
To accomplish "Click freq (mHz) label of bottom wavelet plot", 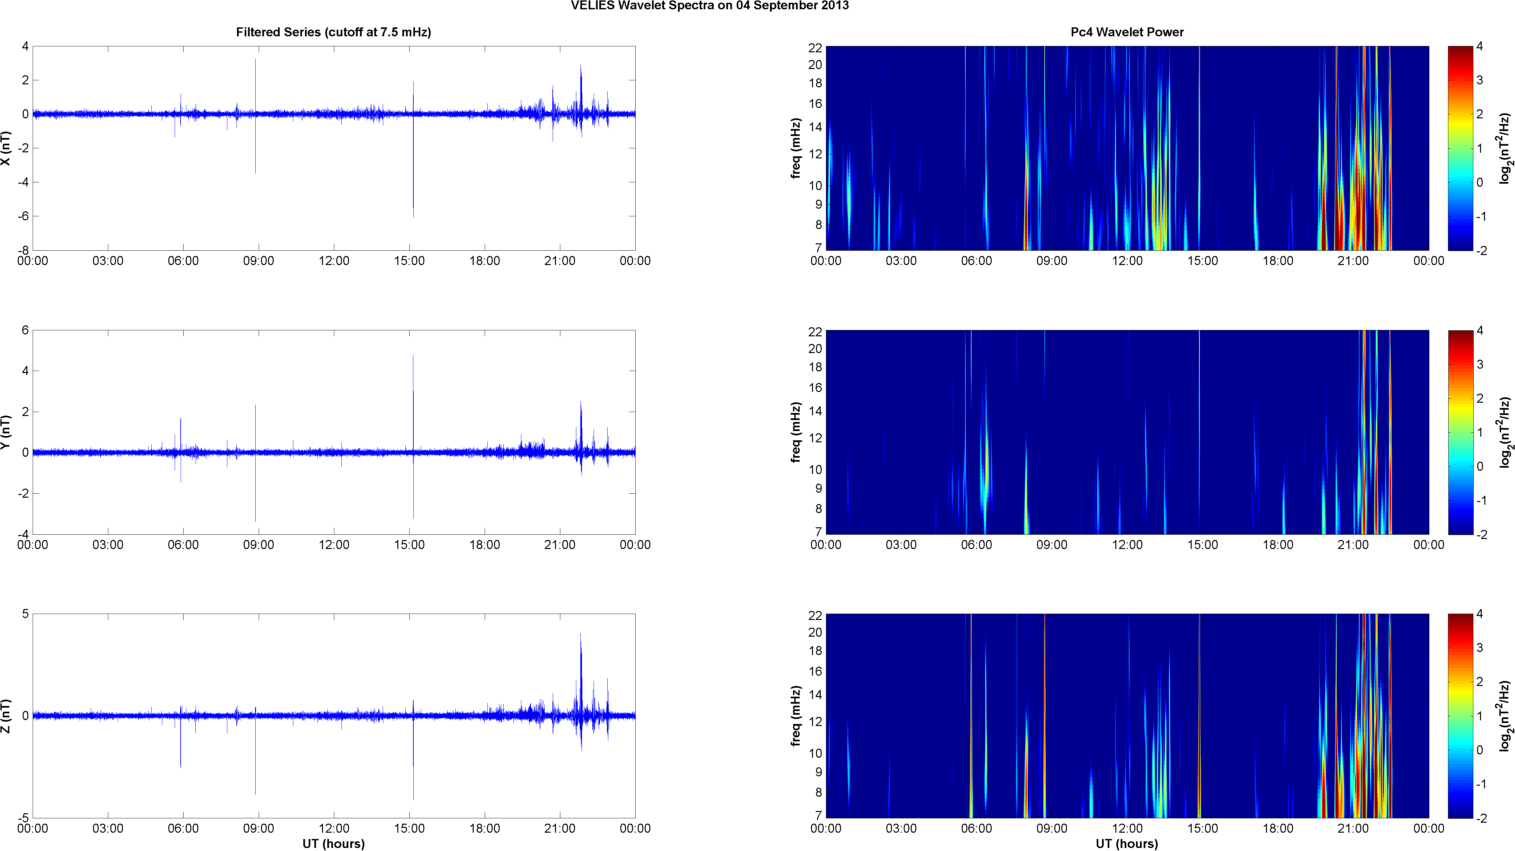I will [796, 716].
